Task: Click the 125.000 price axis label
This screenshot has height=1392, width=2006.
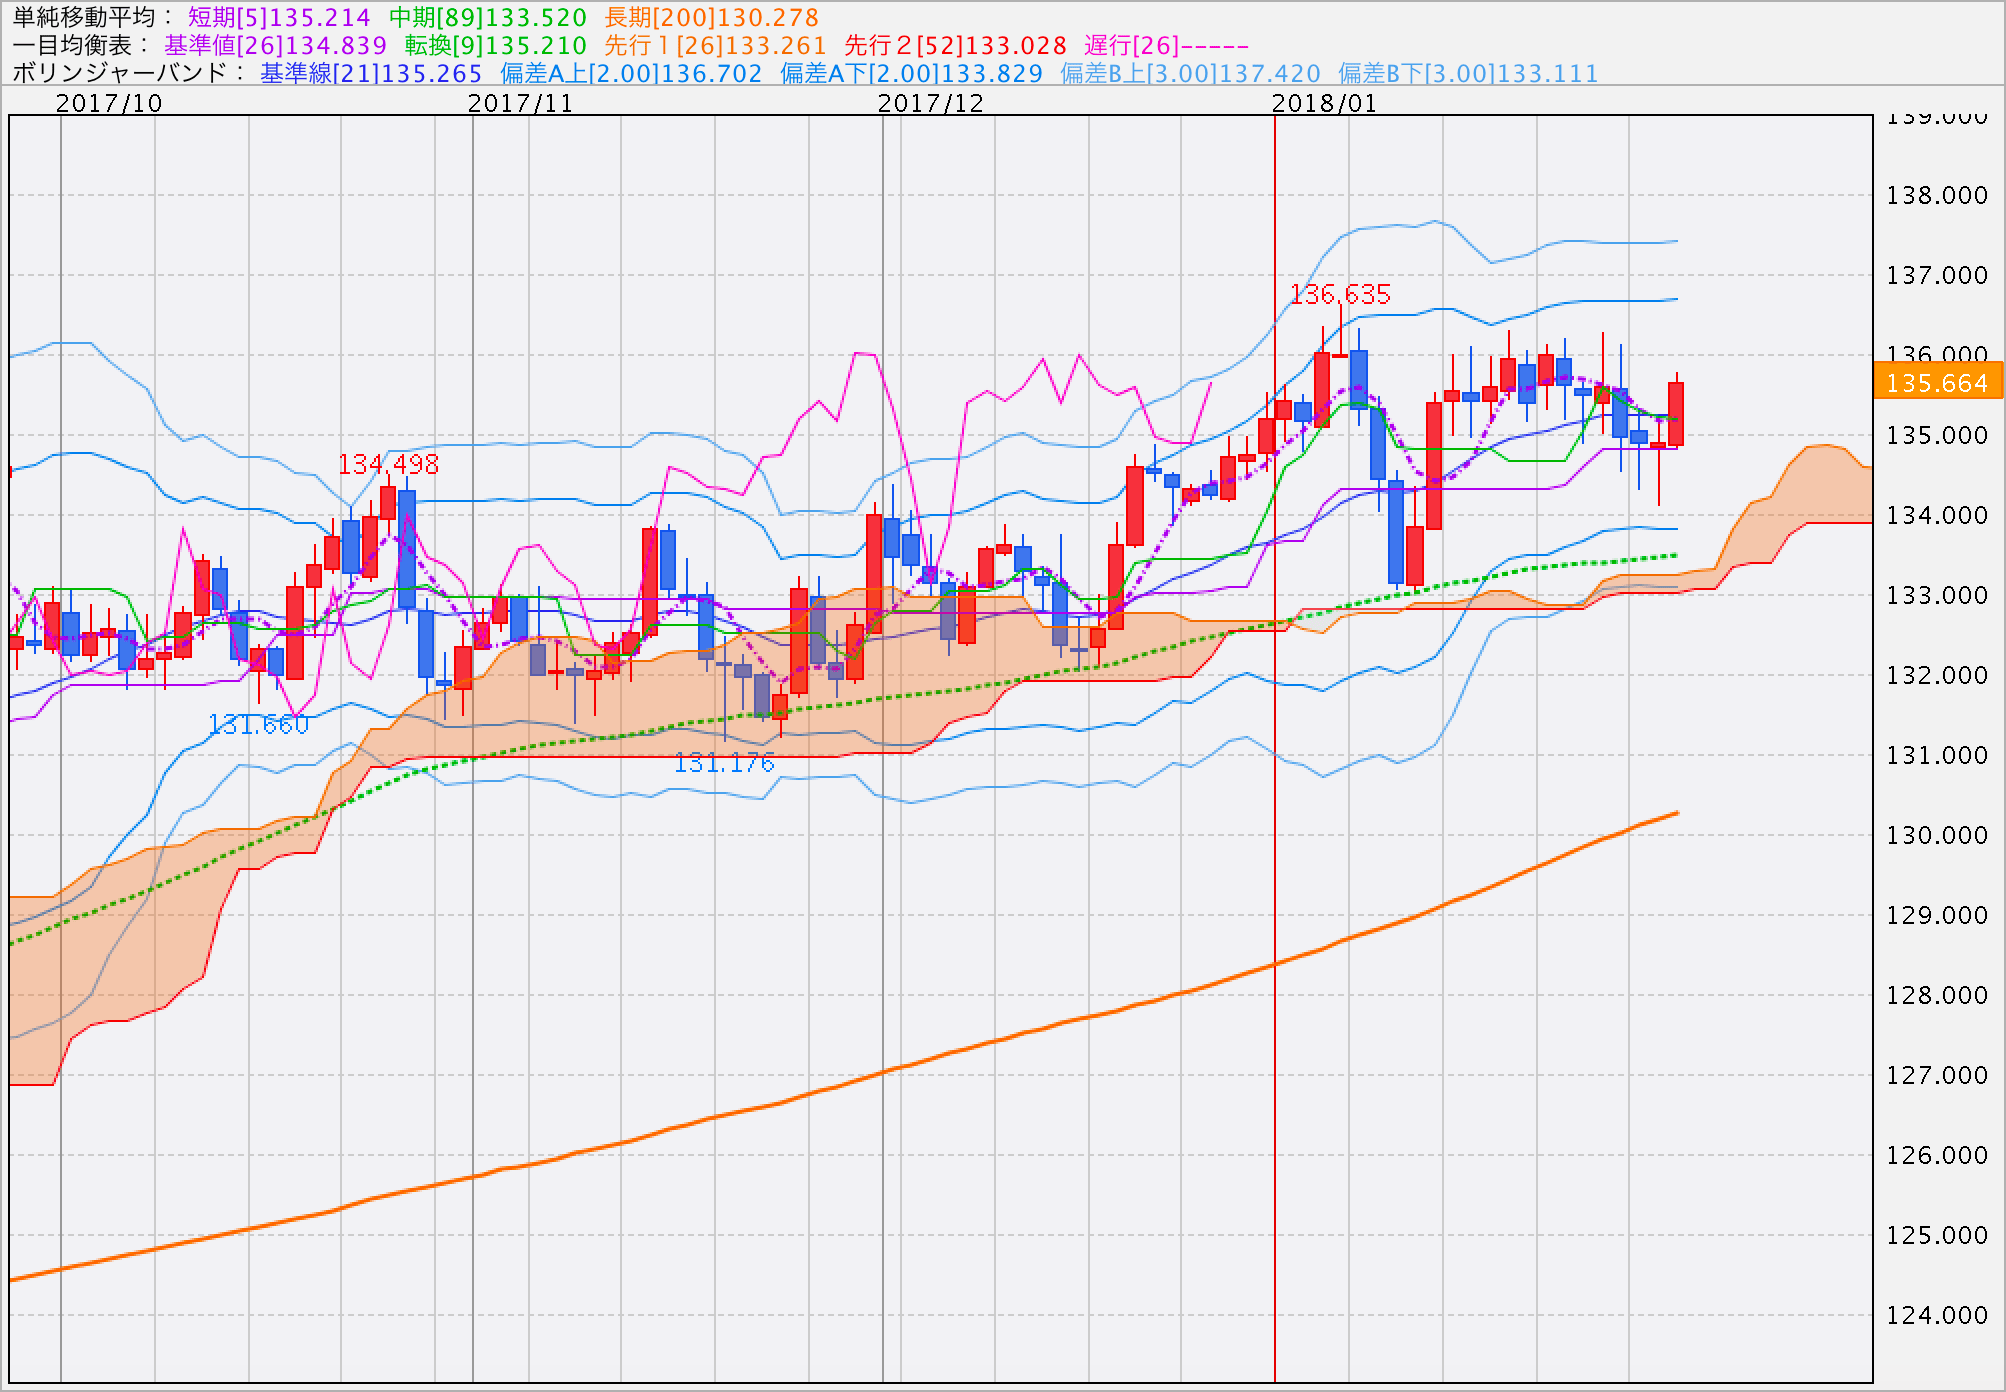Action: tap(1937, 1235)
